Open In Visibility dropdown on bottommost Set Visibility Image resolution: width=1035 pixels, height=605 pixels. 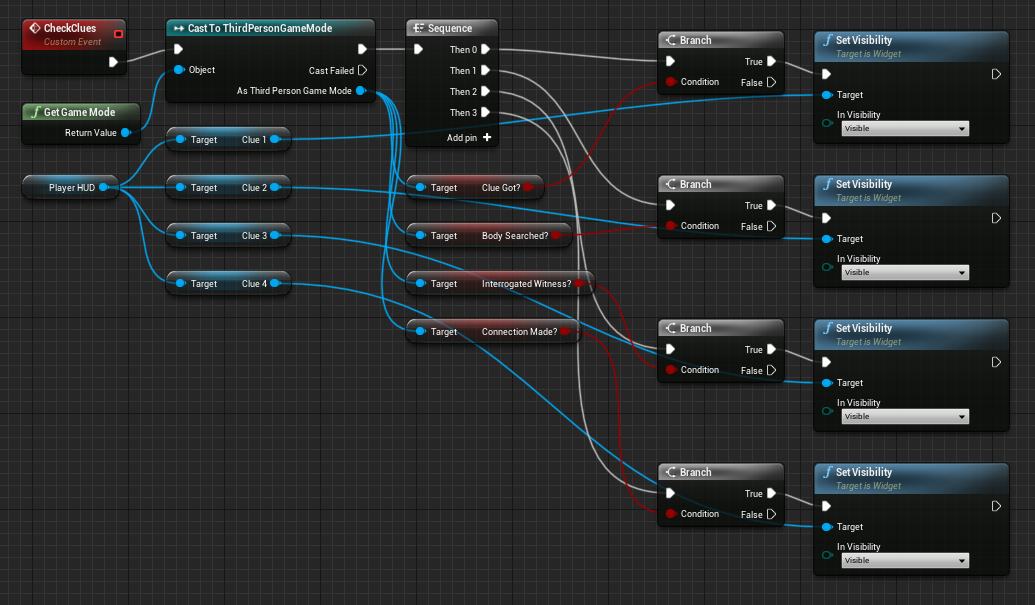point(905,560)
